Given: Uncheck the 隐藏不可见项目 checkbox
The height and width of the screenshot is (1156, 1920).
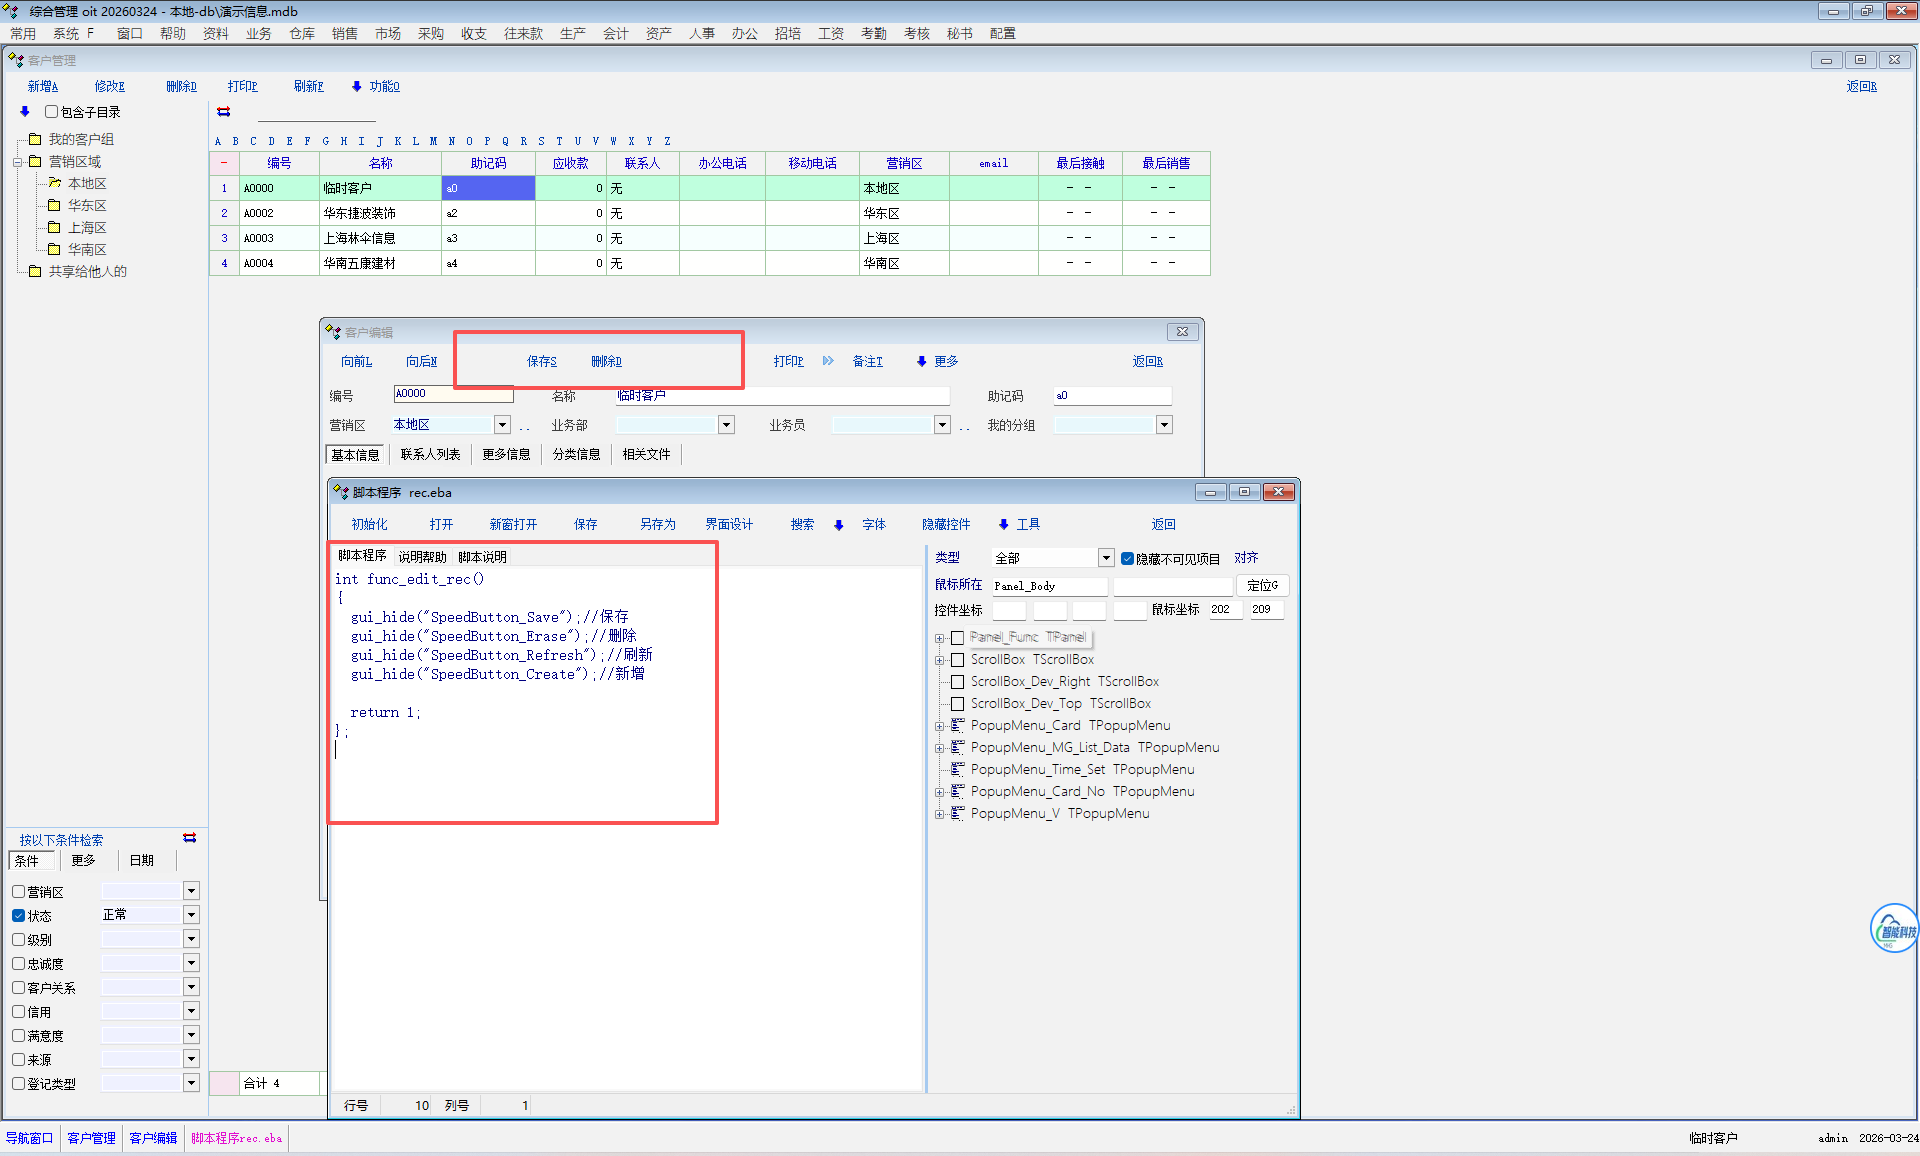Looking at the screenshot, I should tap(1127, 558).
